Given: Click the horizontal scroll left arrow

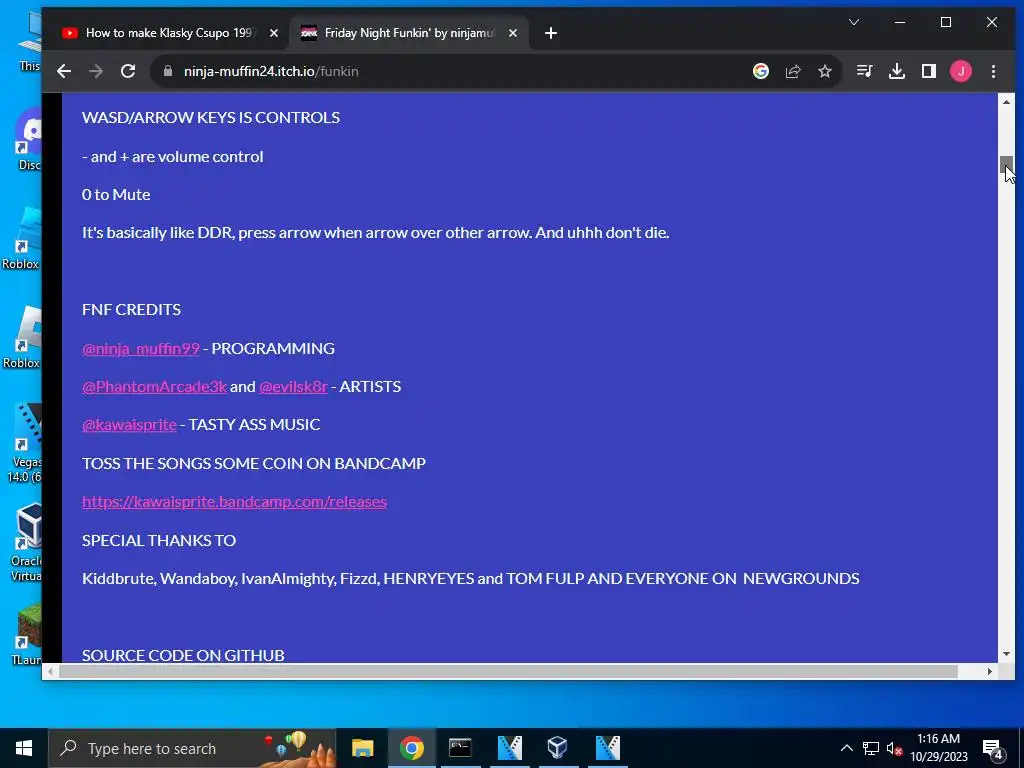Looking at the screenshot, I should (51, 671).
